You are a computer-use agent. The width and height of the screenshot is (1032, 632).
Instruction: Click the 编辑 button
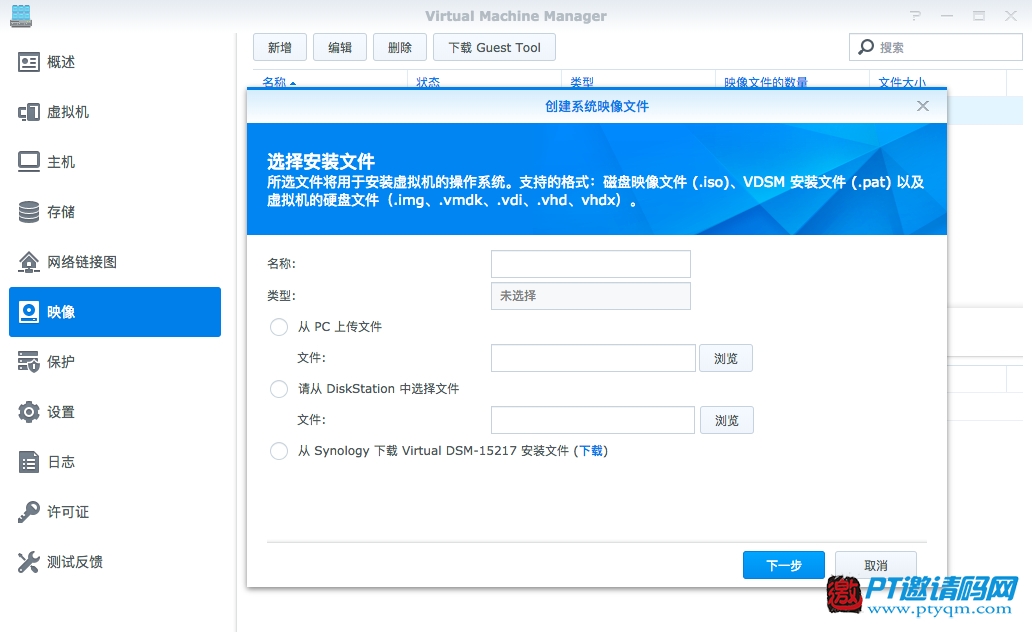tap(340, 47)
